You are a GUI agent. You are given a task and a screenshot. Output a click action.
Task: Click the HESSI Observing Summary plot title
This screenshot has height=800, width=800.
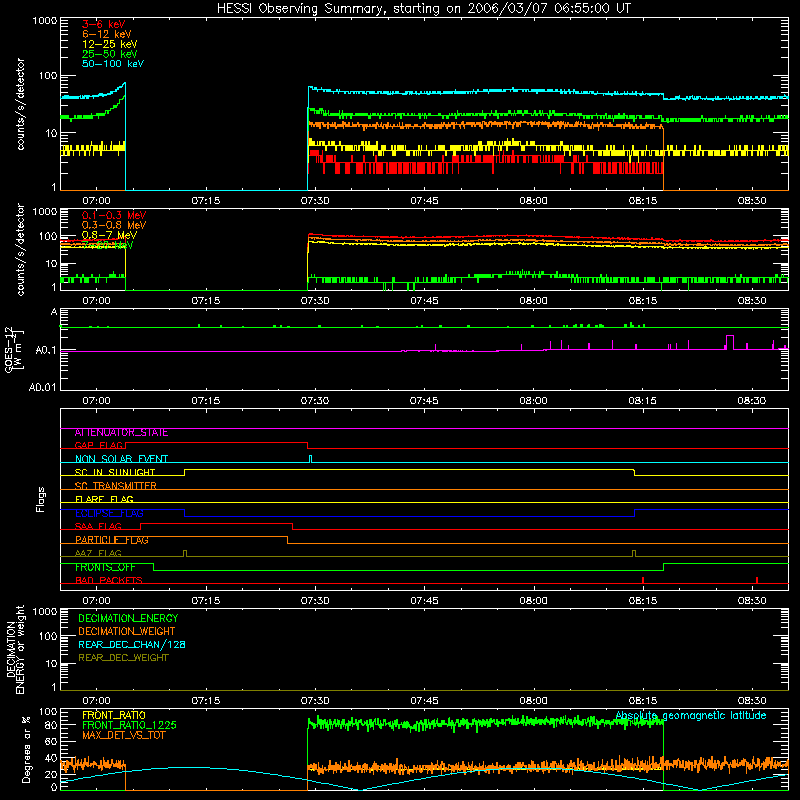(423, 8)
